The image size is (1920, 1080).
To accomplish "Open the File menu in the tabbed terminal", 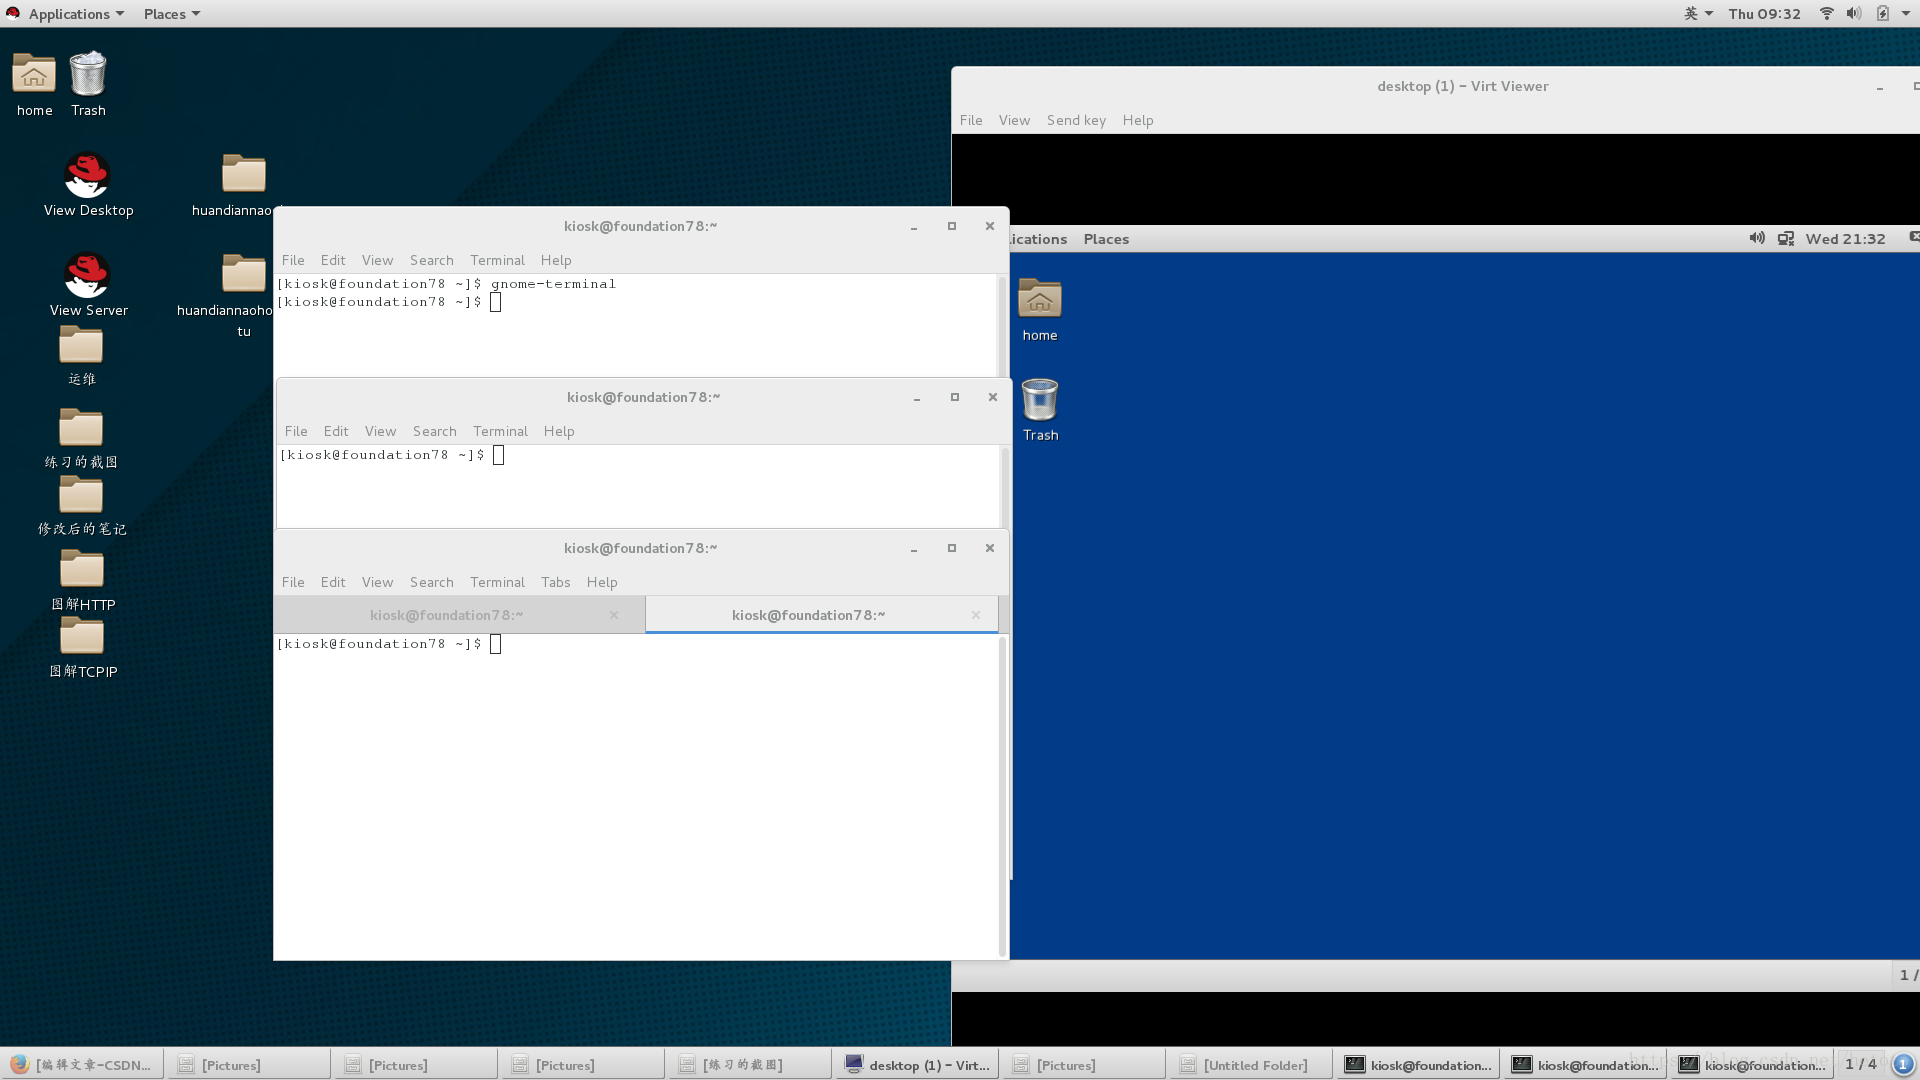I will pyautogui.click(x=293, y=582).
